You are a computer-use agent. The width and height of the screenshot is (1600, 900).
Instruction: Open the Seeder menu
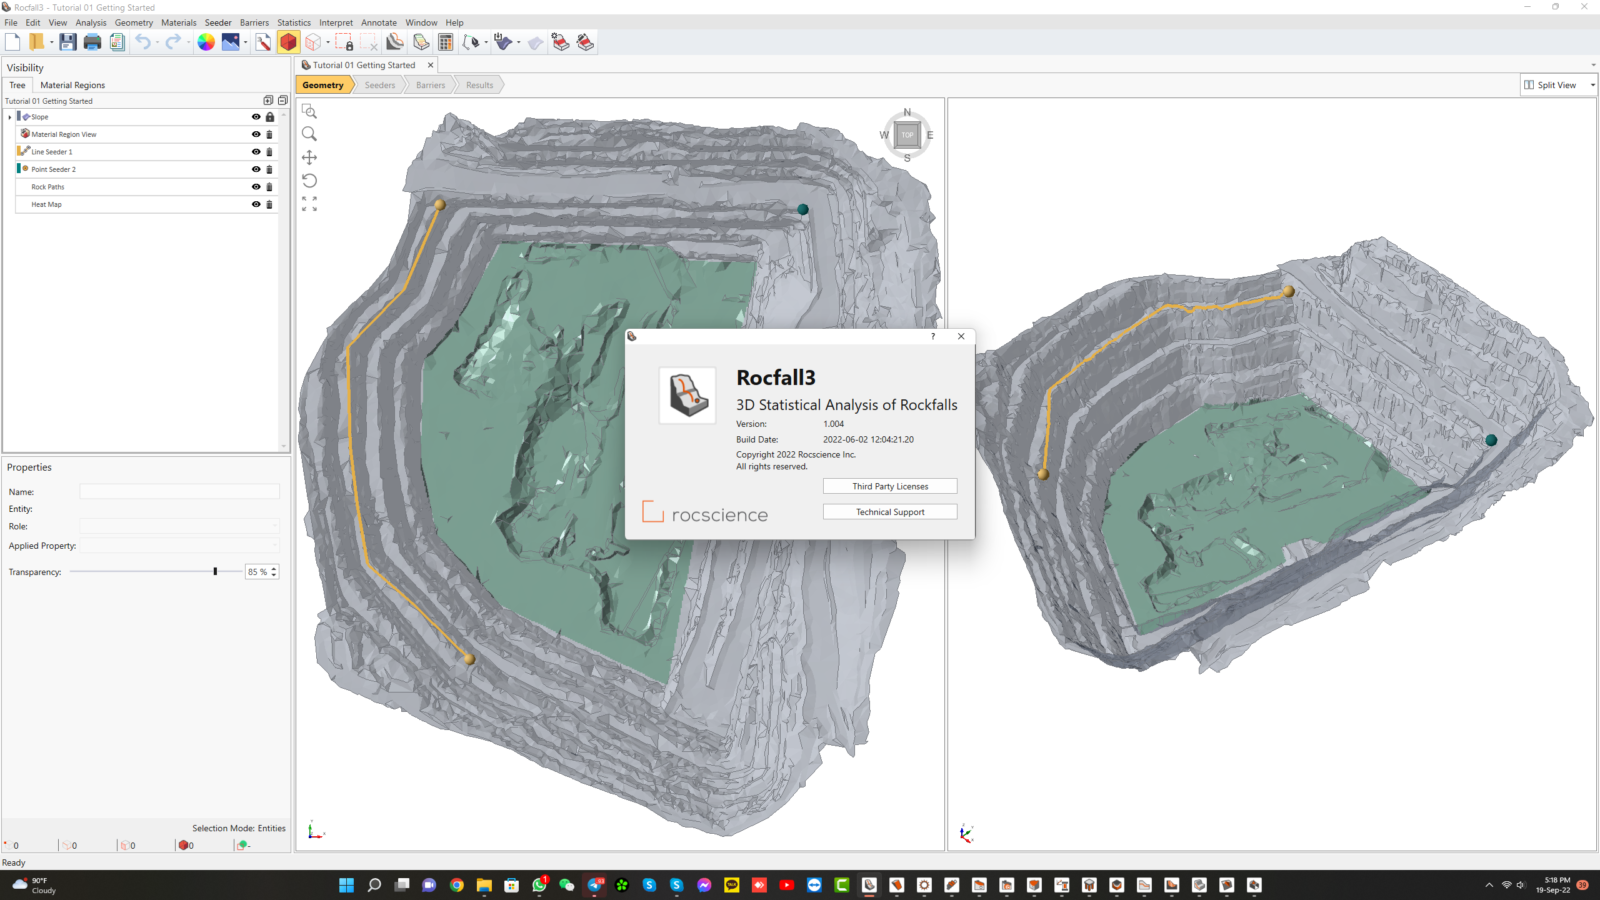218,22
